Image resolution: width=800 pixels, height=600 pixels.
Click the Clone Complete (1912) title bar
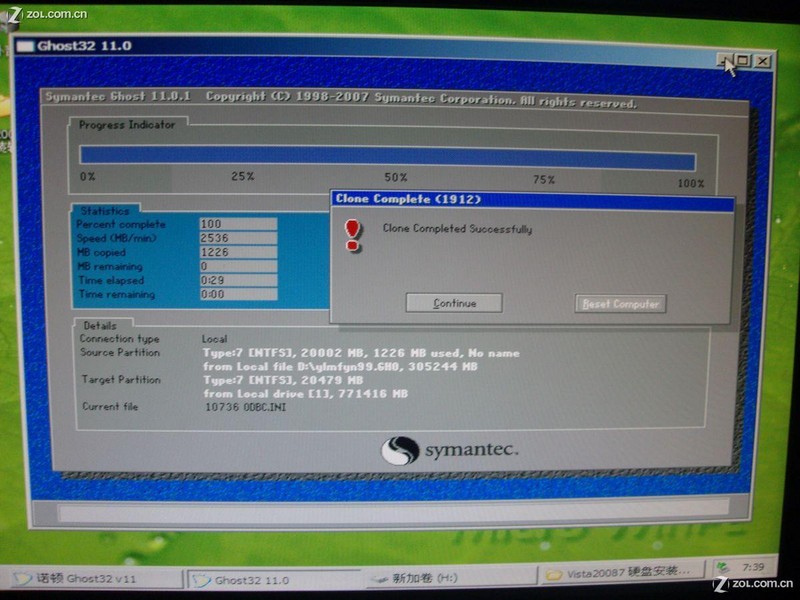point(533,199)
